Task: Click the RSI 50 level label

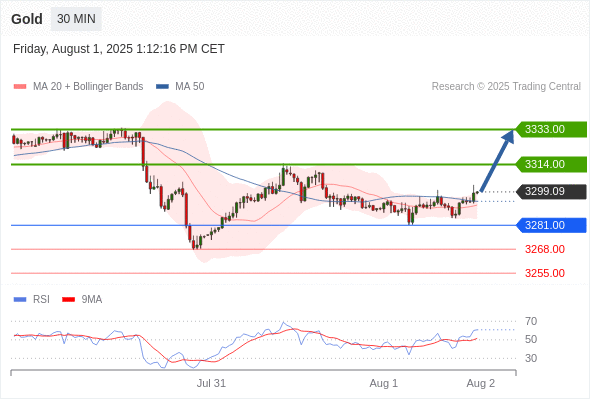Action: (x=531, y=339)
